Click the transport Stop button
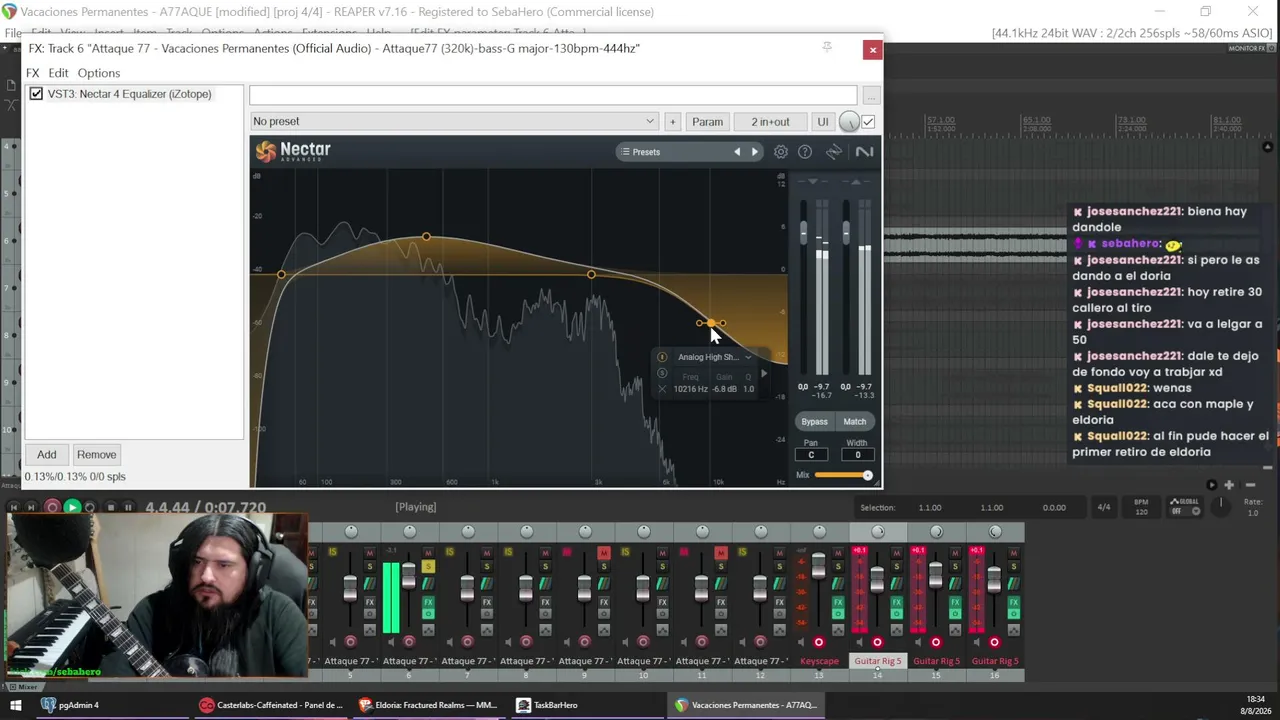Image resolution: width=1280 pixels, height=720 pixels. 110,507
